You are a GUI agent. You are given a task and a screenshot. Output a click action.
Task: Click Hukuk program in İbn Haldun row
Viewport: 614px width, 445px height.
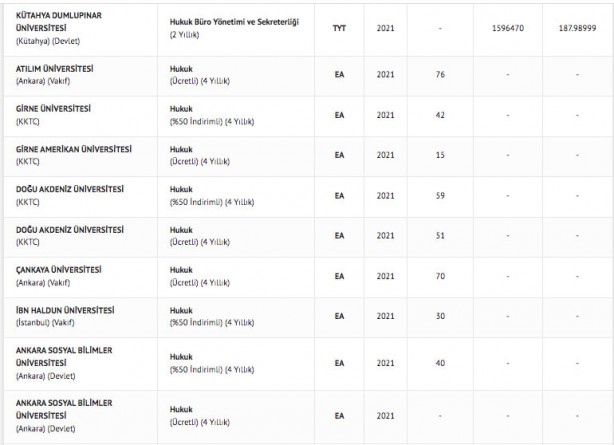point(183,310)
